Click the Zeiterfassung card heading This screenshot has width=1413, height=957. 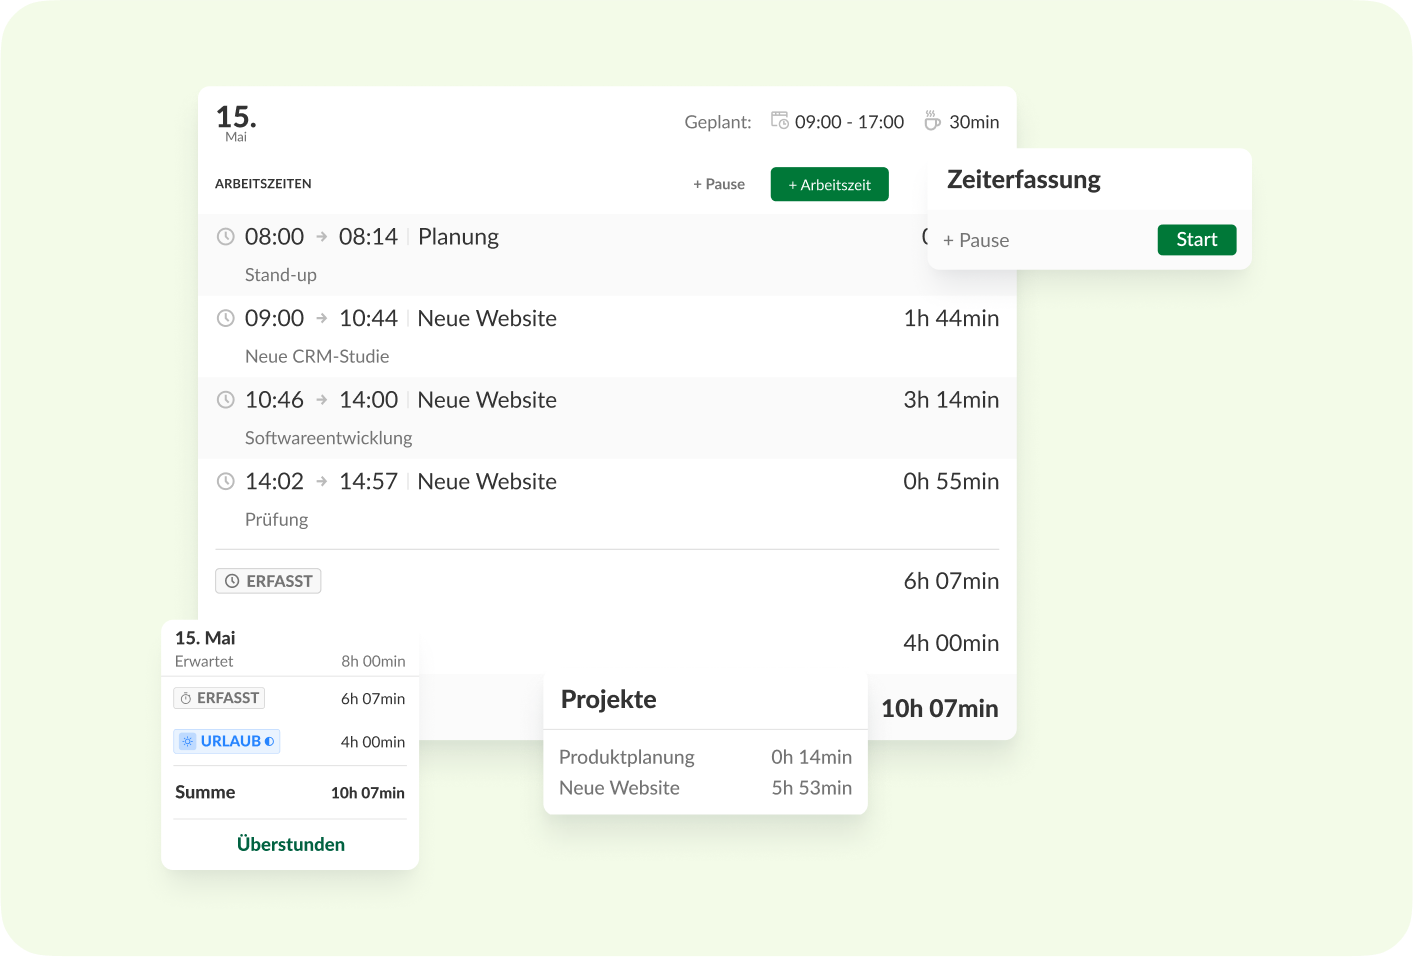point(1024,180)
